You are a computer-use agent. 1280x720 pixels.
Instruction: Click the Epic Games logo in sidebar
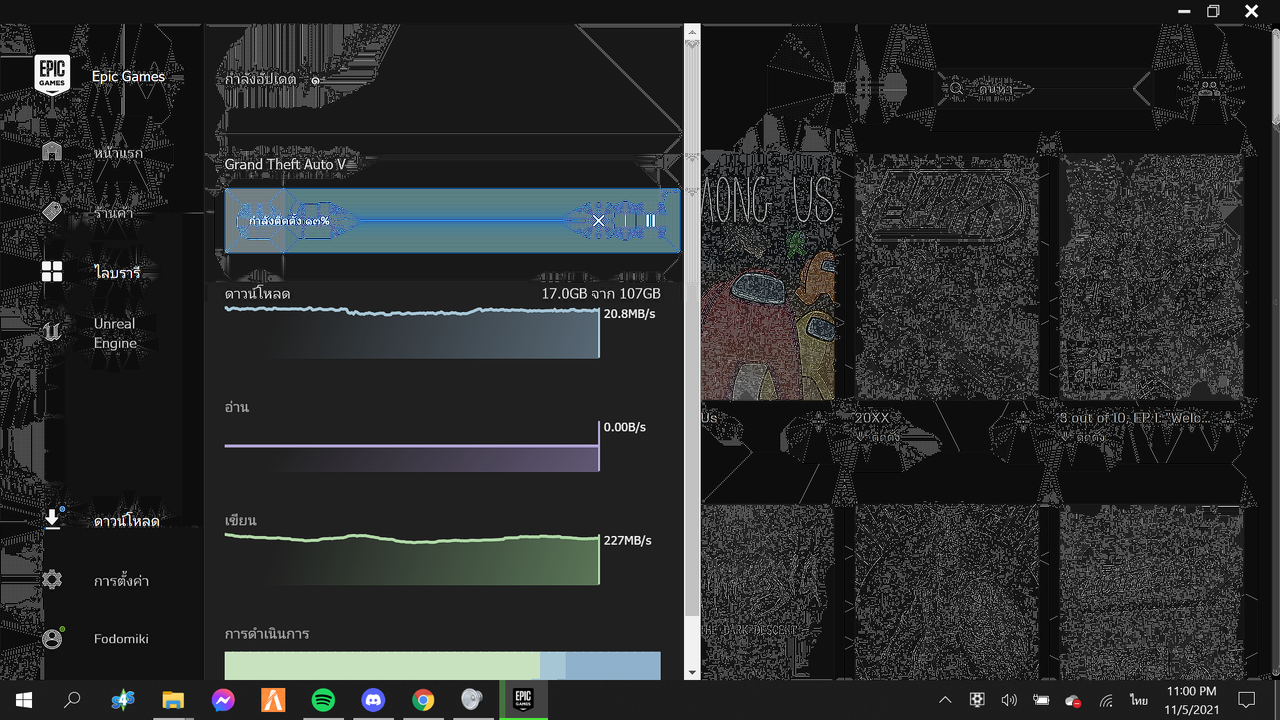(52, 75)
